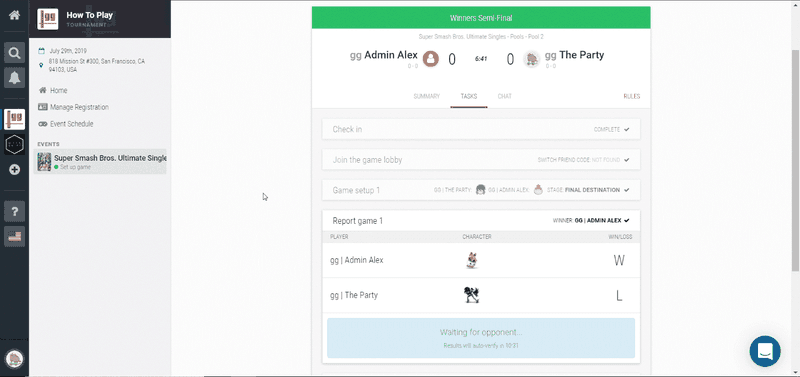Click the W result for Admin Alex
Screen dimensions: 800x377
pos(619,261)
